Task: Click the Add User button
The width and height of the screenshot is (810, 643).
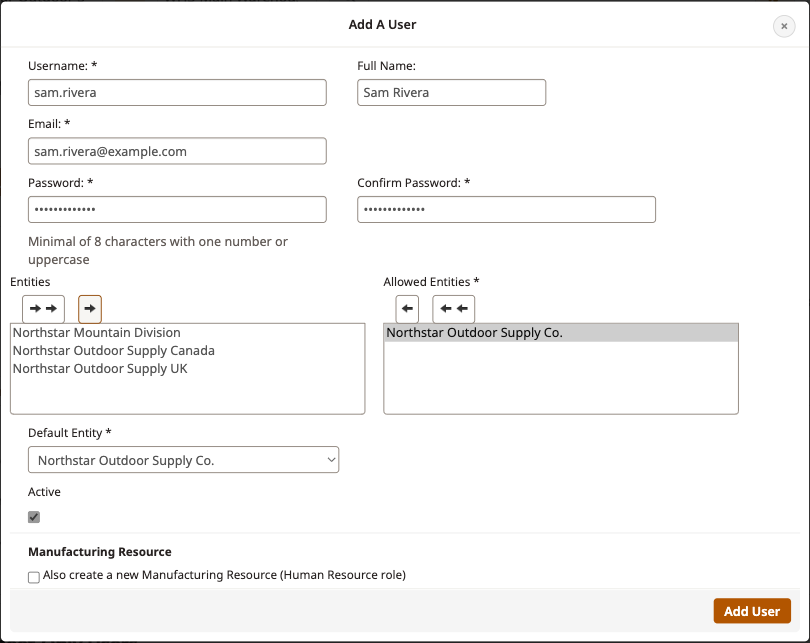Action: coord(752,611)
